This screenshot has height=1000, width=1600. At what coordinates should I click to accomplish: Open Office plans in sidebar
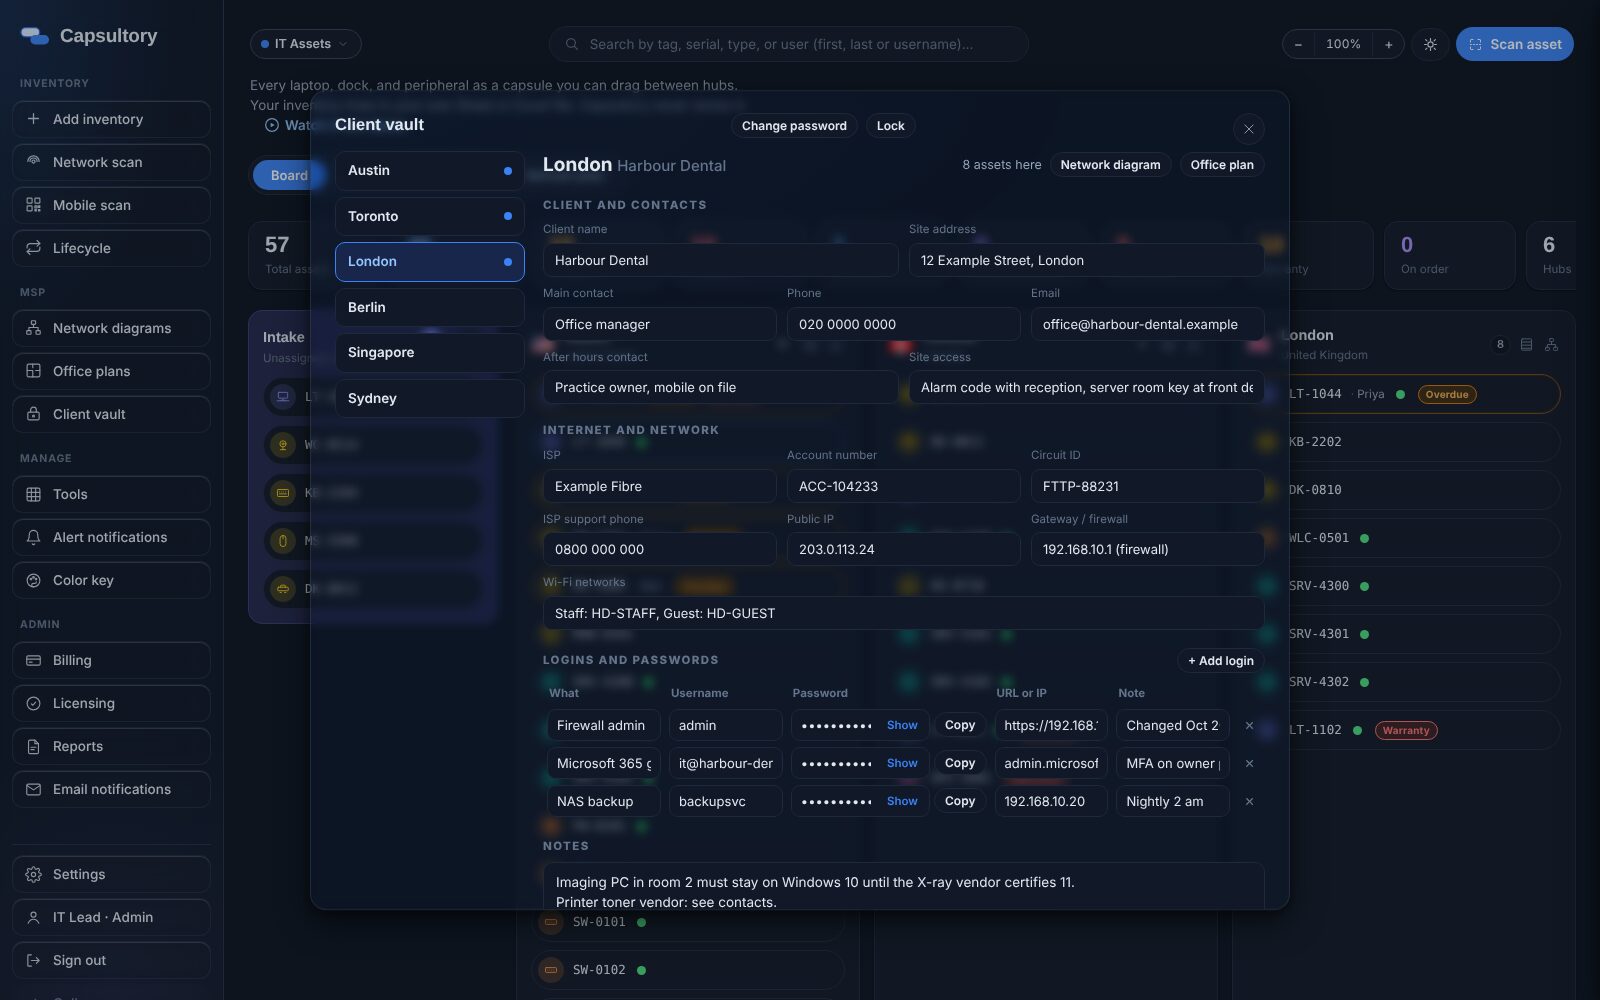pos(111,371)
